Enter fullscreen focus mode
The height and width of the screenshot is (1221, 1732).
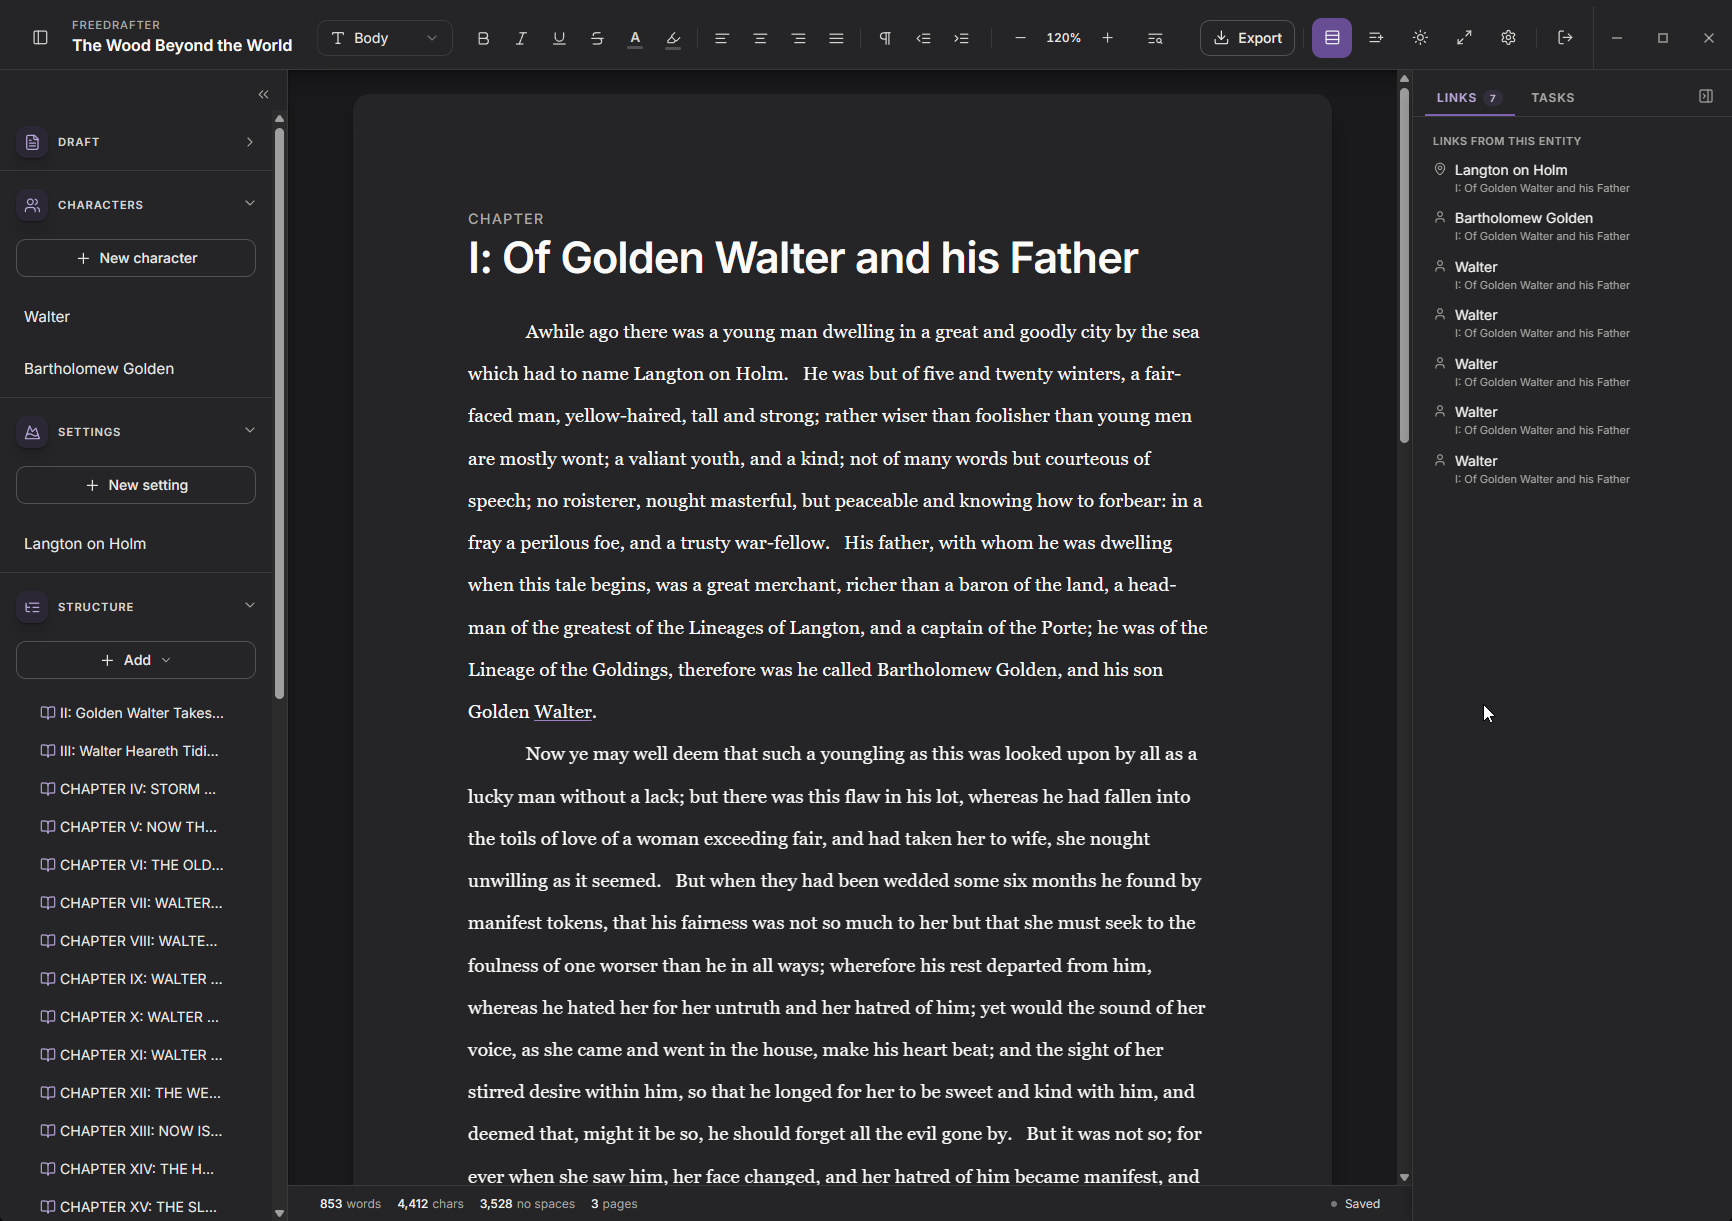[x=1464, y=38]
